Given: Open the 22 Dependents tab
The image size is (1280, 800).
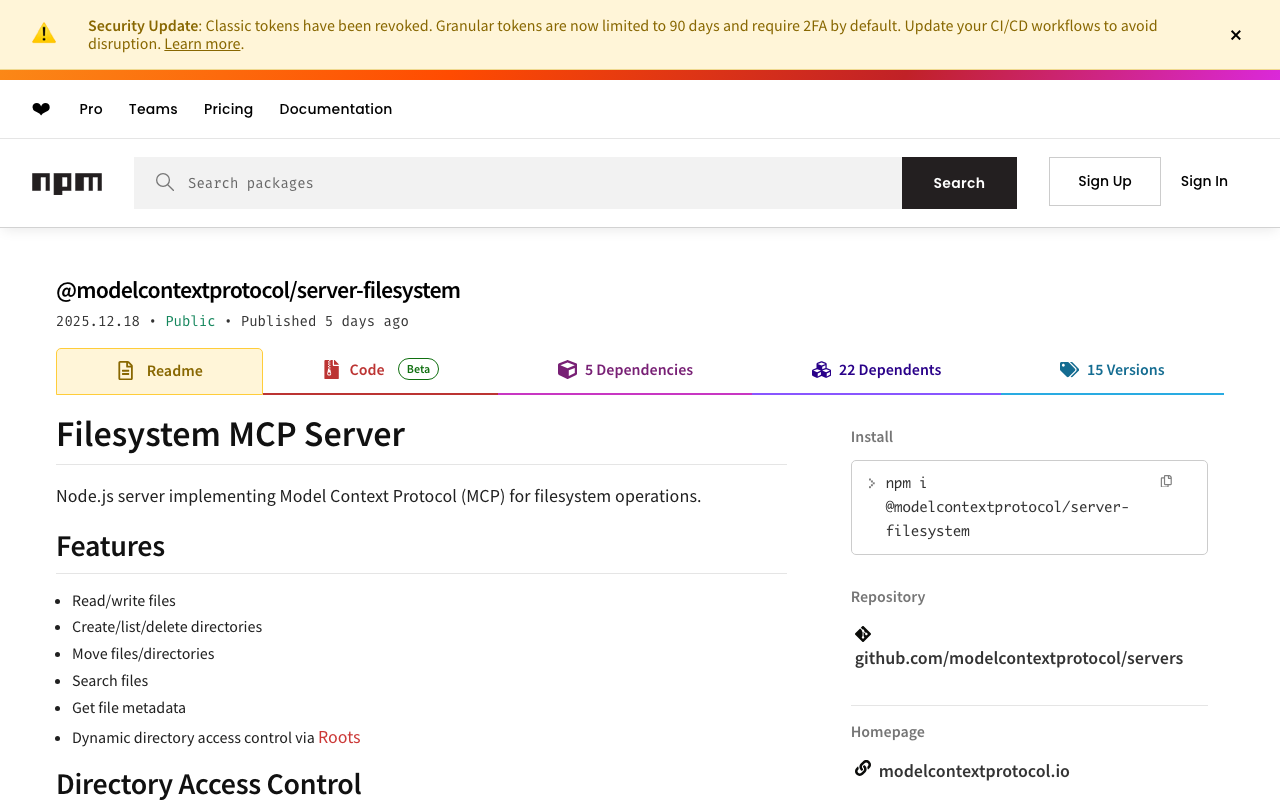Looking at the screenshot, I should (x=876, y=370).
